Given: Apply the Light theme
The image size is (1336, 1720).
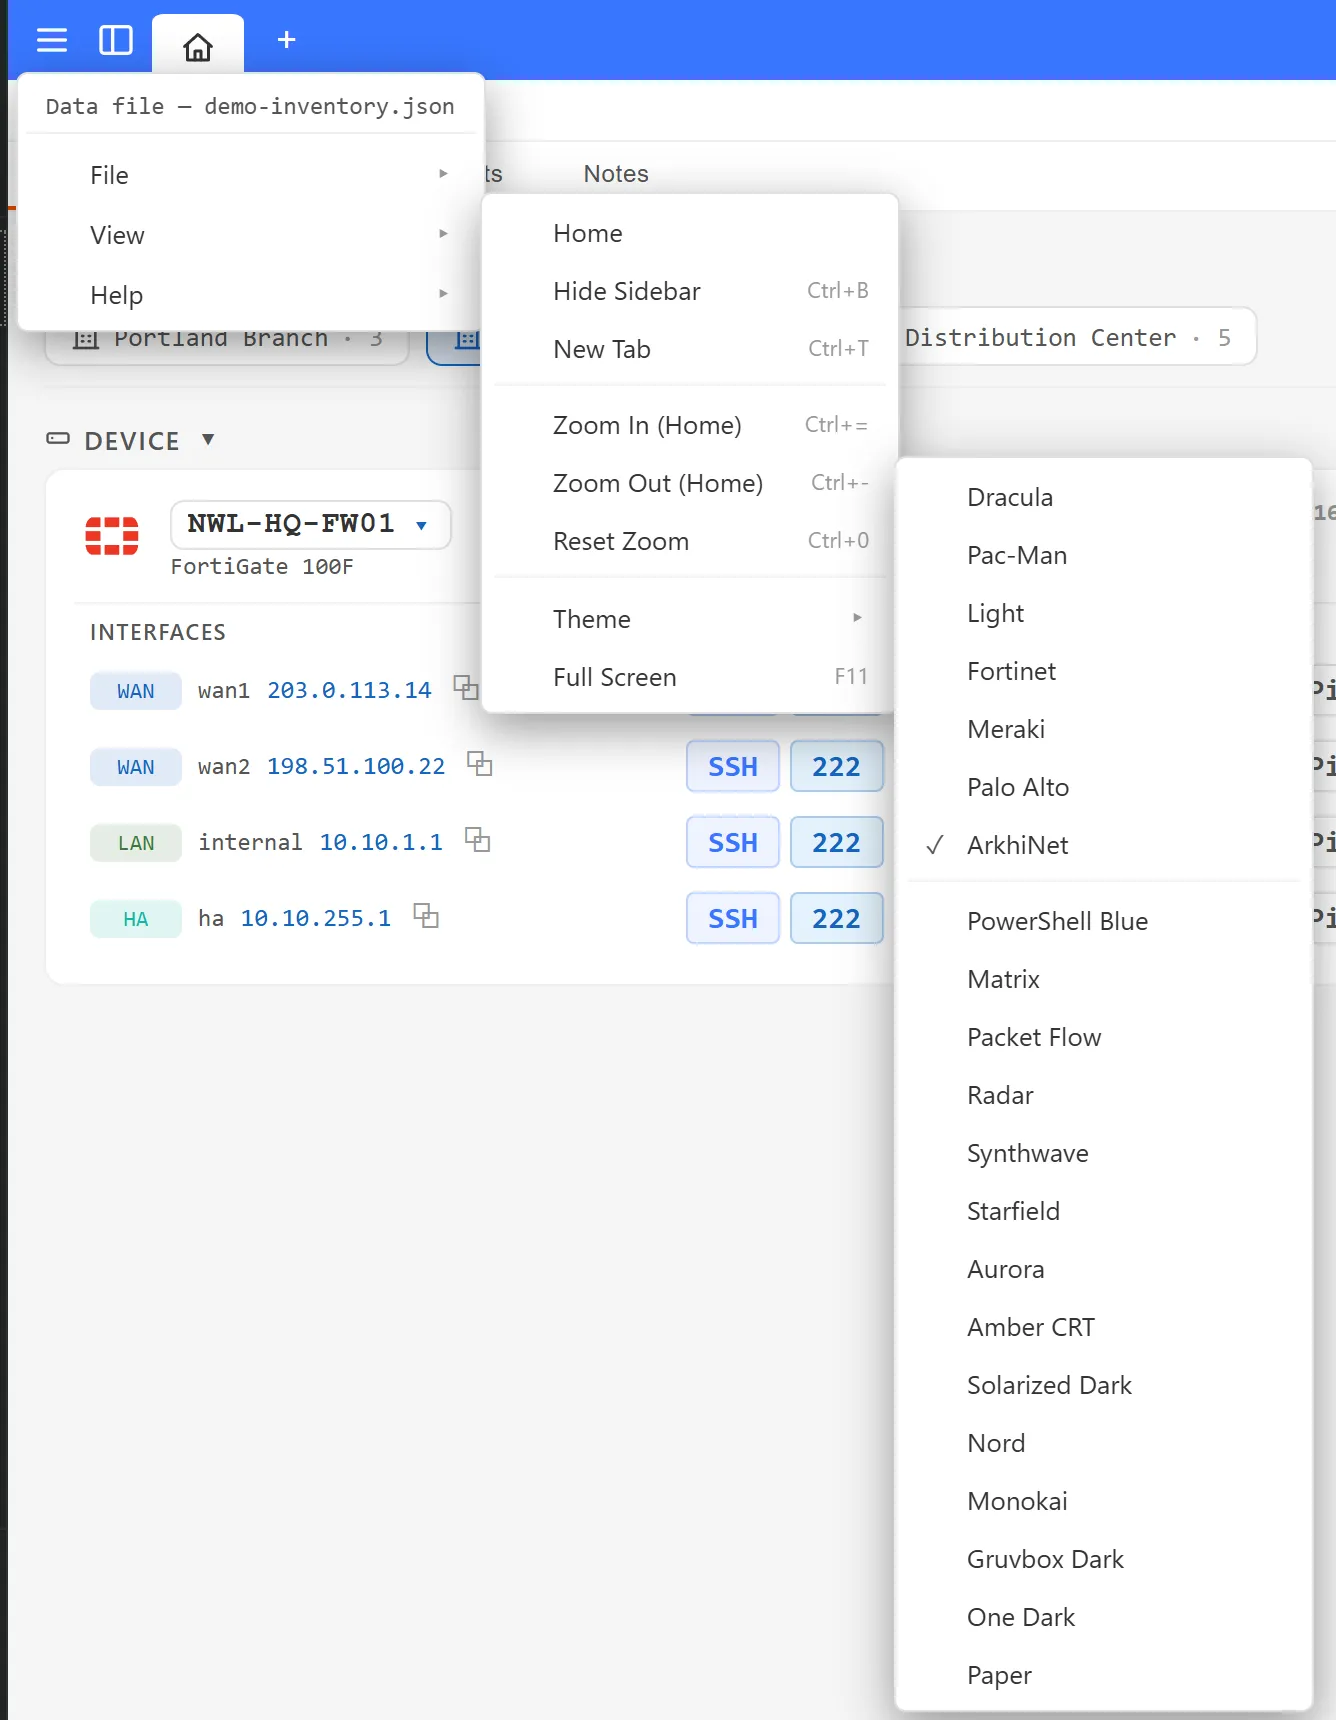Looking at the screenshot, I should tap(1104, 613).
